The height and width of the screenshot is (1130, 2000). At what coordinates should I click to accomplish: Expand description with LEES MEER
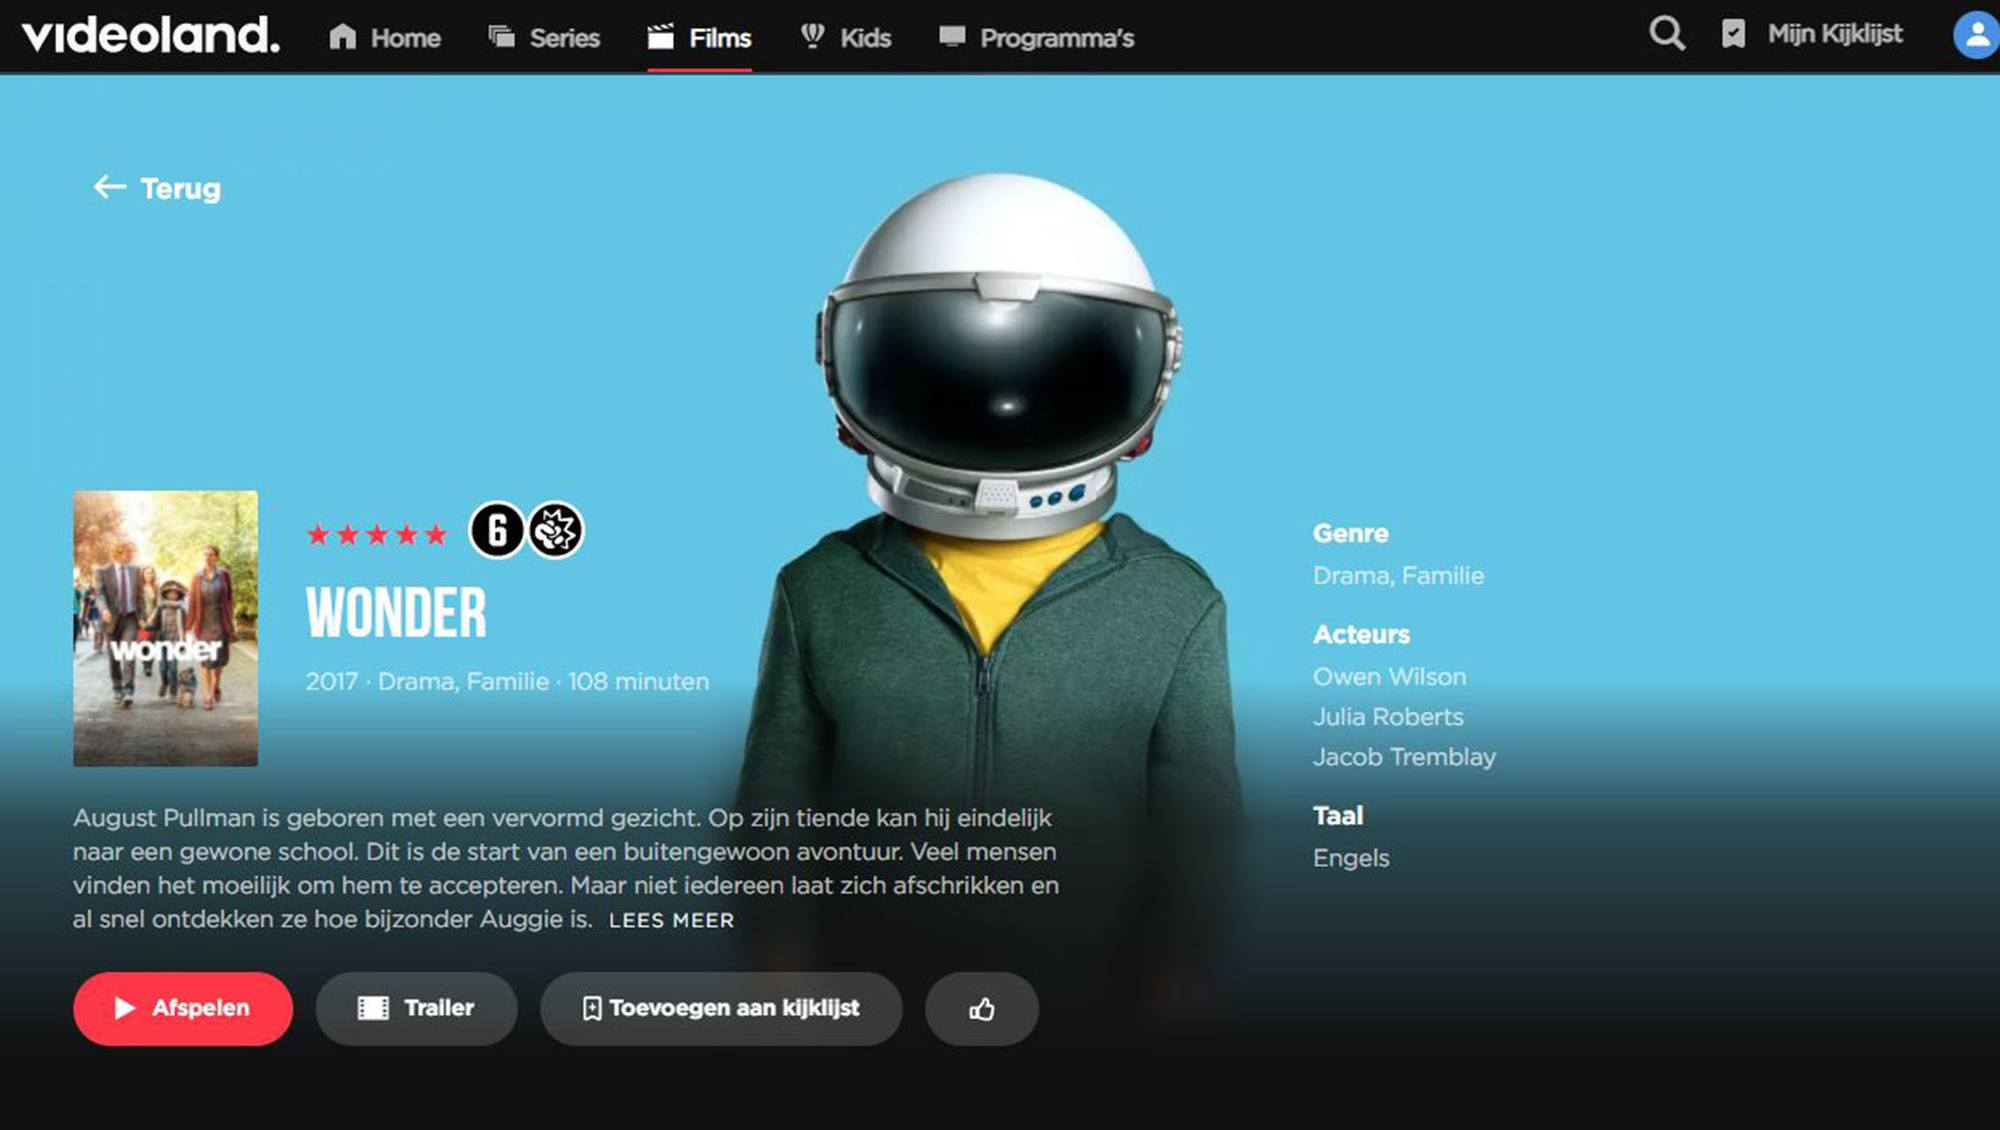[671, 921]
